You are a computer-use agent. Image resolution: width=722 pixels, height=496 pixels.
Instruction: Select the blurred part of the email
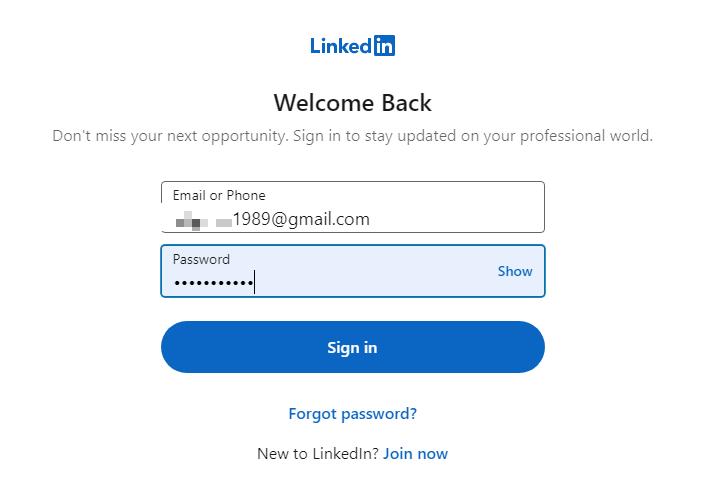click(203, 220)
